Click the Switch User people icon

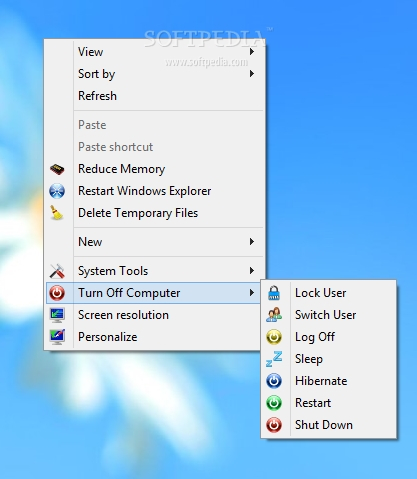tap(274, 315)
